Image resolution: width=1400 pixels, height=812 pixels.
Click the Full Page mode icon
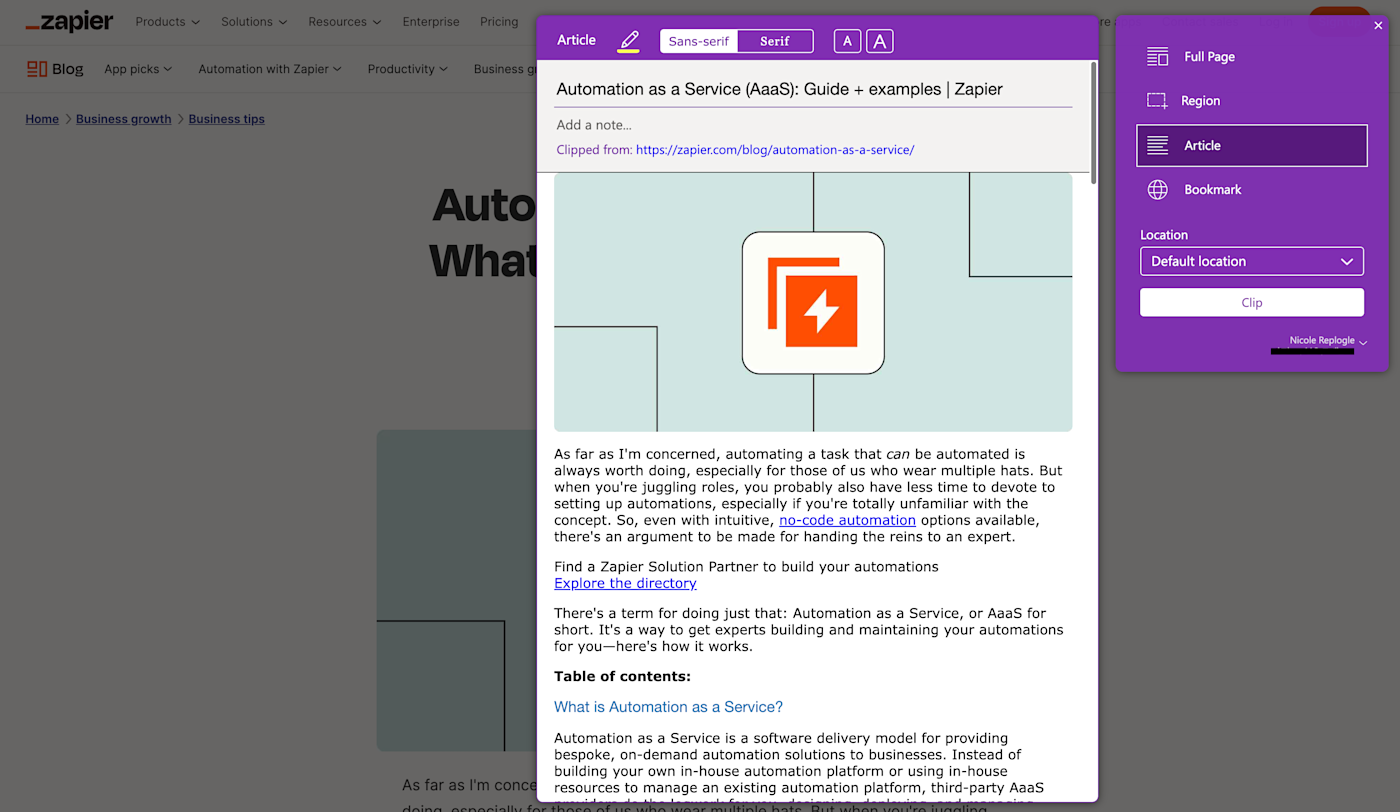click(x=1157, y=57)
